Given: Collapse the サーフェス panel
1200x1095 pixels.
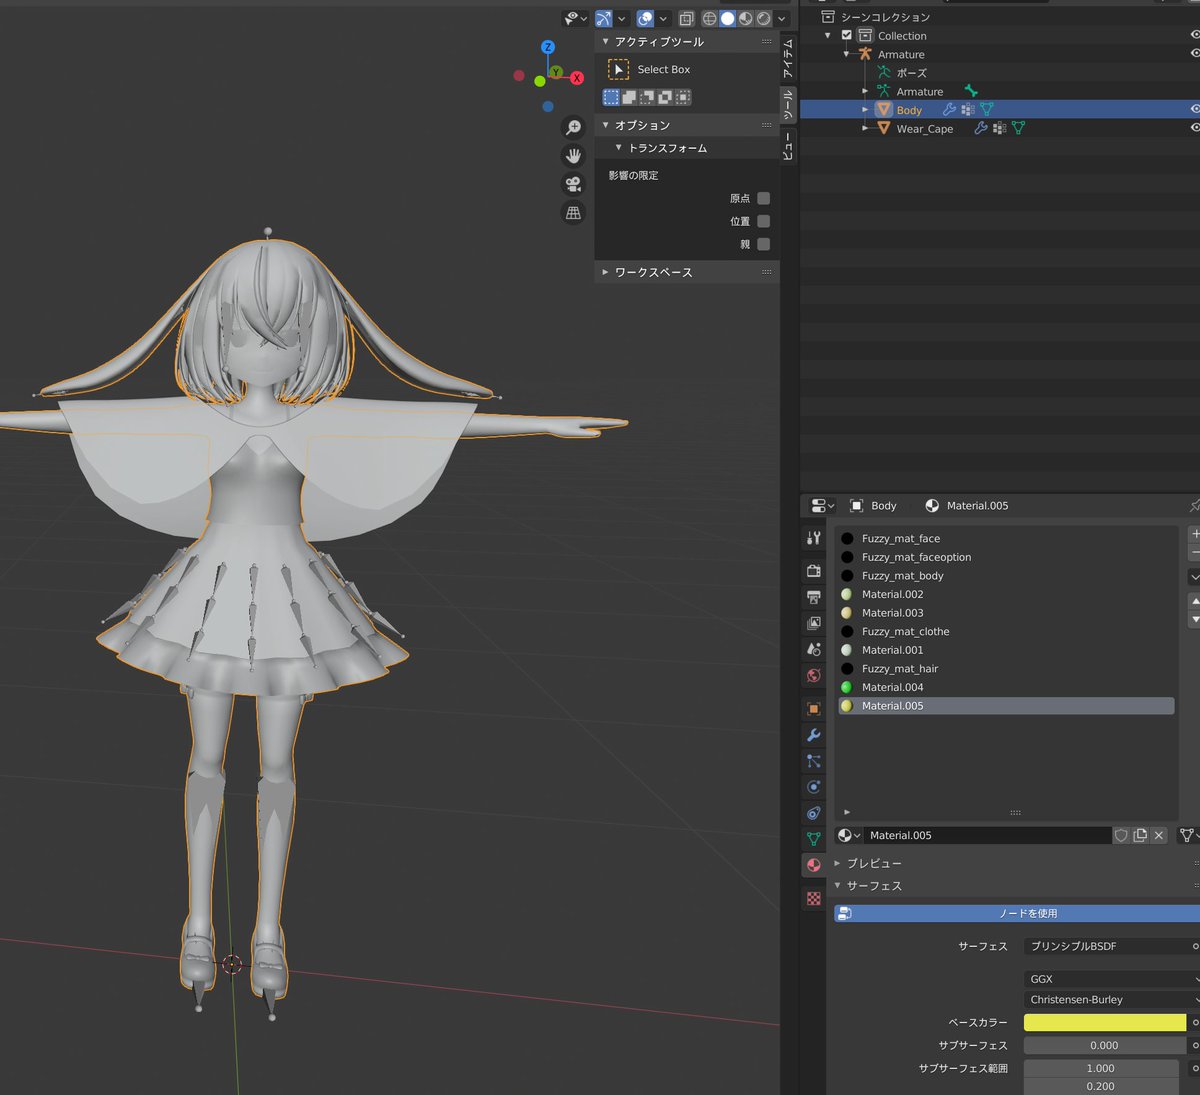Looking at the screenshot, I should [838, 886].
